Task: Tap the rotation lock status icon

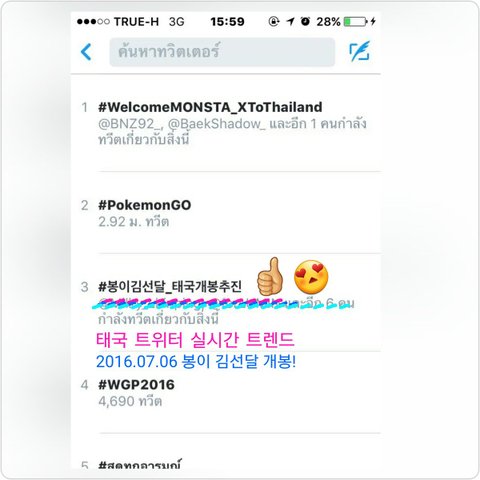Action: [274, 22]
